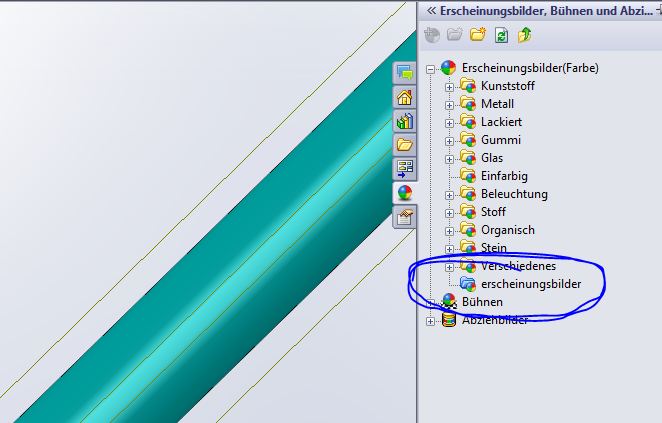
Task: Open the Custom Properties clipboard tab
Action: pos(405,217)
